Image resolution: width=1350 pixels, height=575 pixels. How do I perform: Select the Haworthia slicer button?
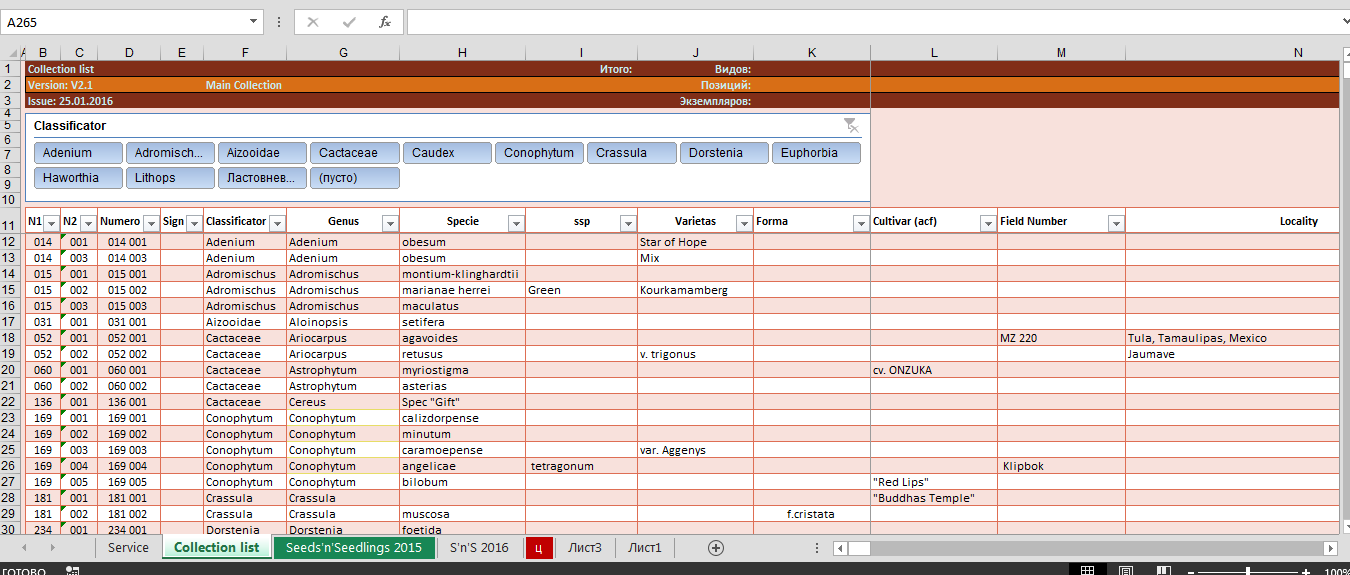click(x=78, y=178)
